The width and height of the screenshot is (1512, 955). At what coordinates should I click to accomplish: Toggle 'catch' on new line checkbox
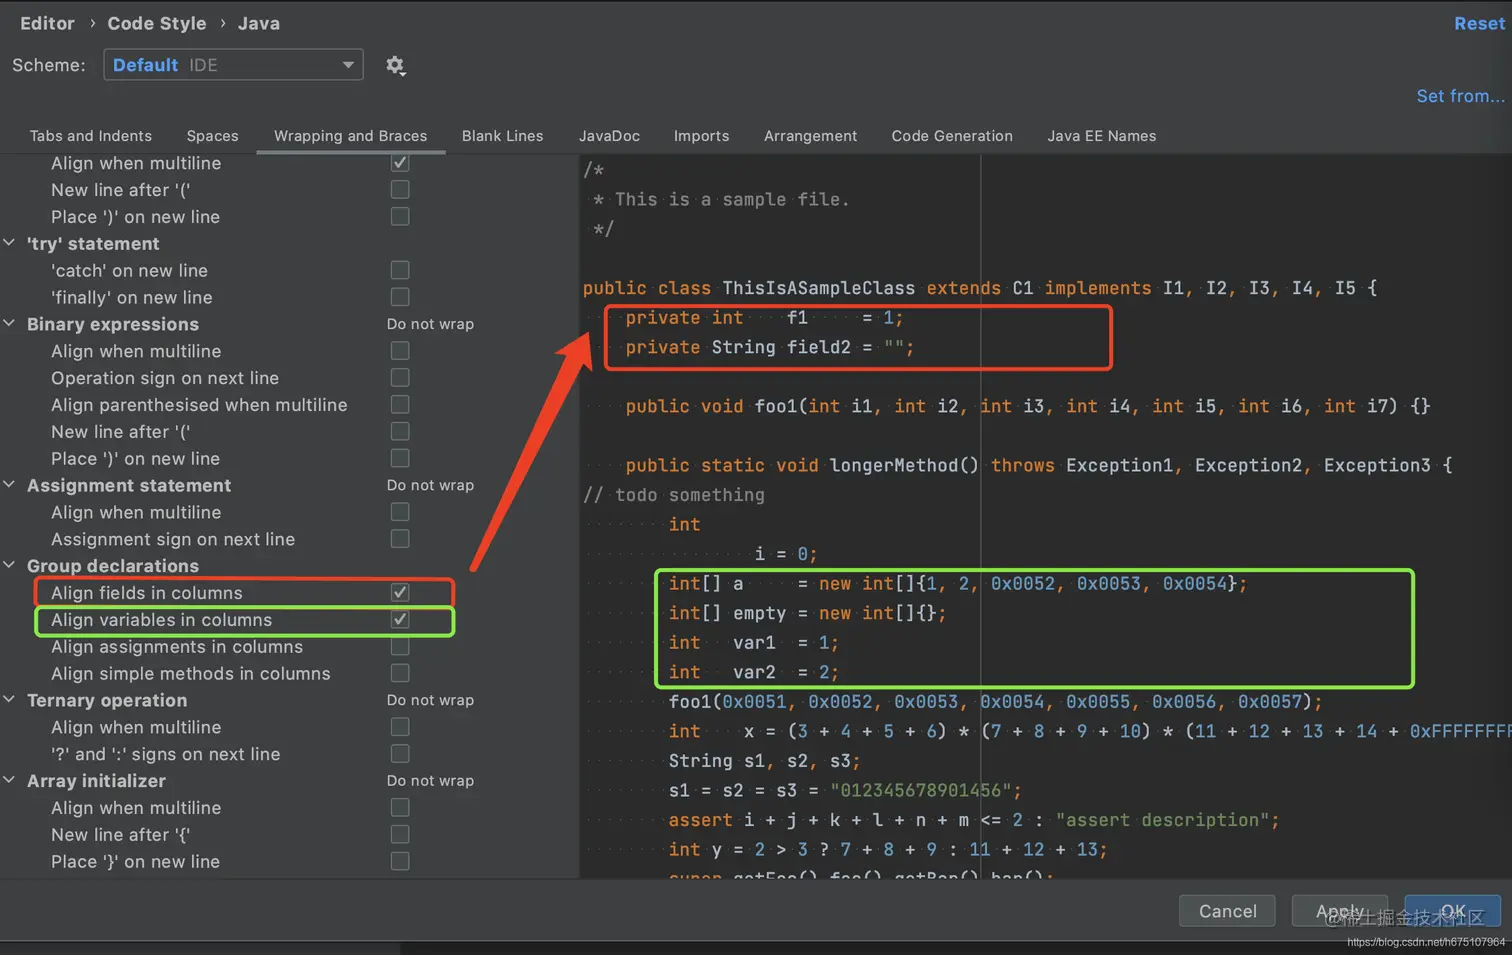tap(400, 270)
